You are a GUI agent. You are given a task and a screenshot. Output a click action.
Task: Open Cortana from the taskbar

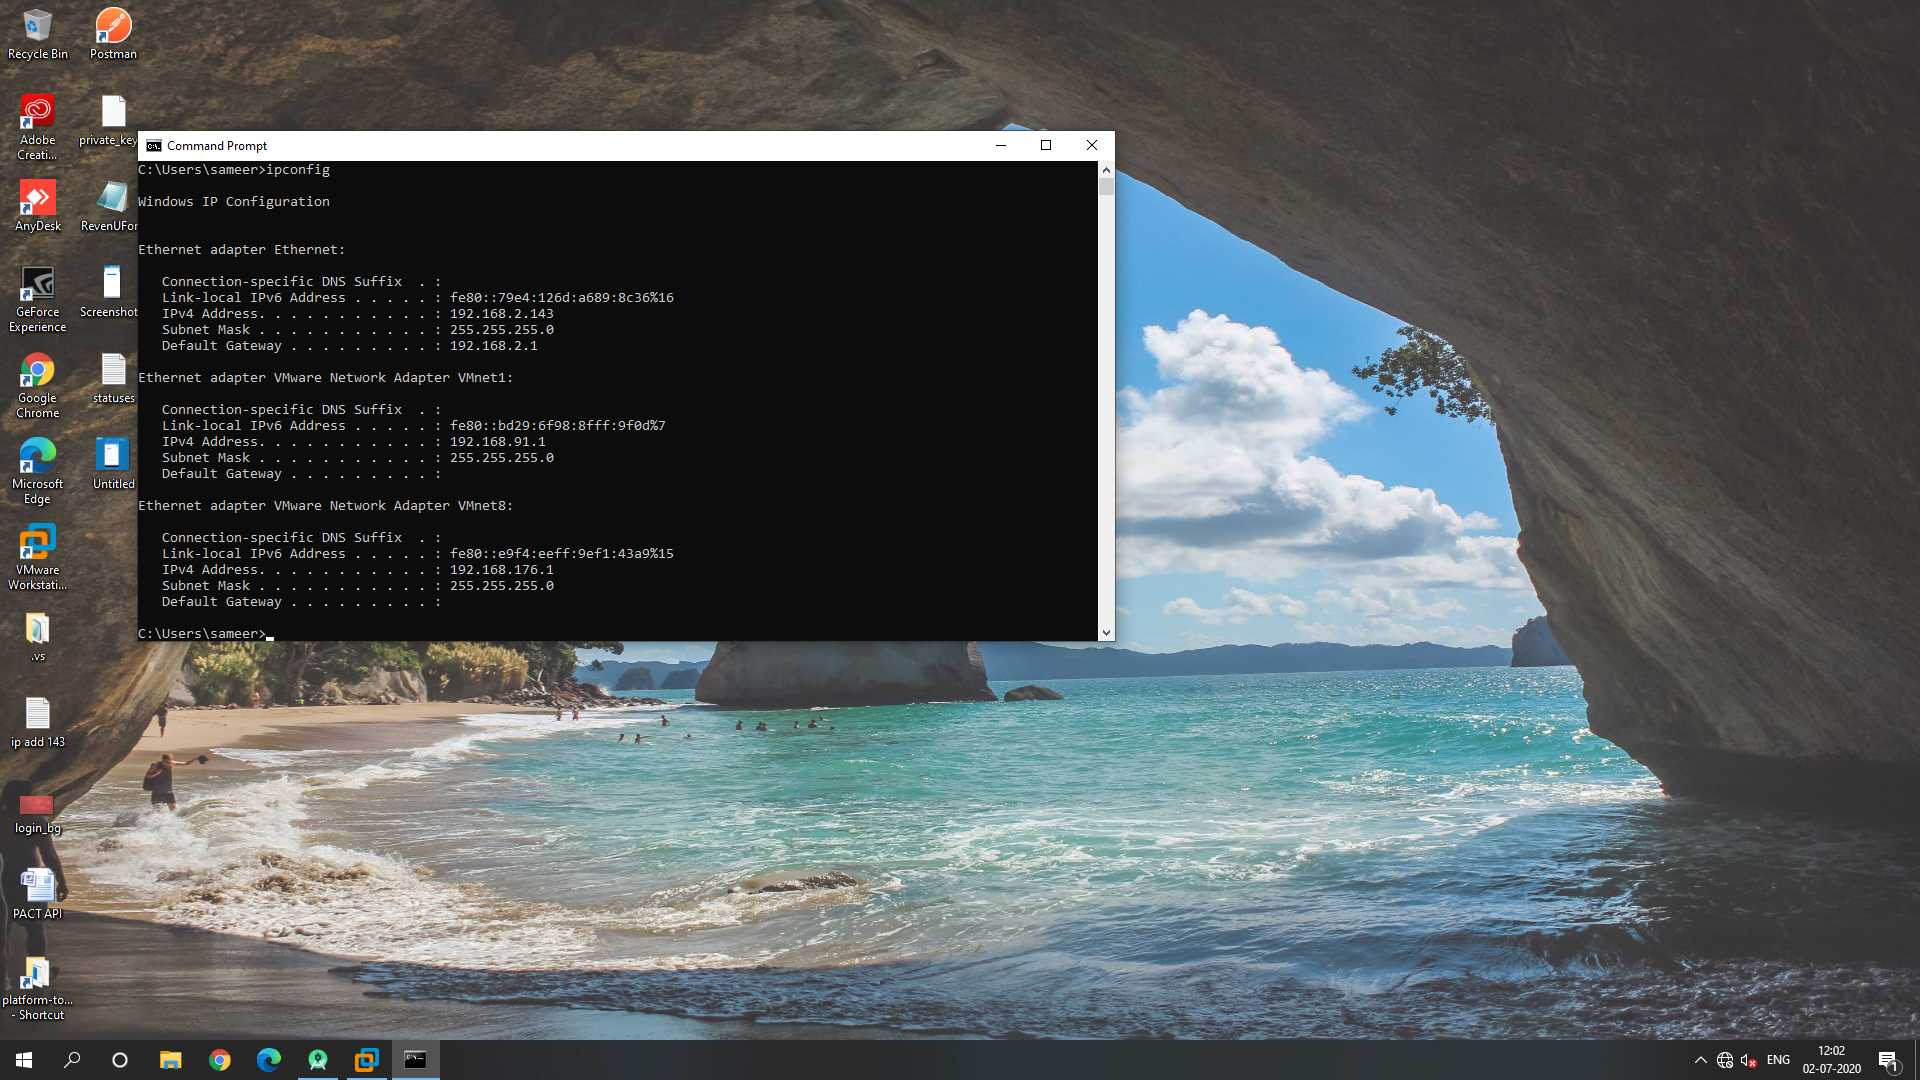coord(120,1060)
